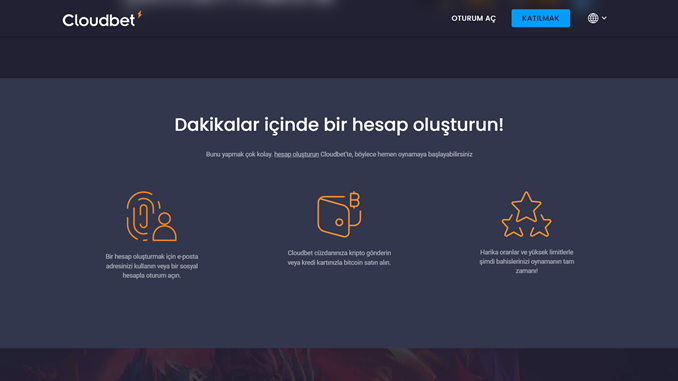Click the fingerprint account icon
The height and width of the screenshot is (381, 678).
(151, 216)
